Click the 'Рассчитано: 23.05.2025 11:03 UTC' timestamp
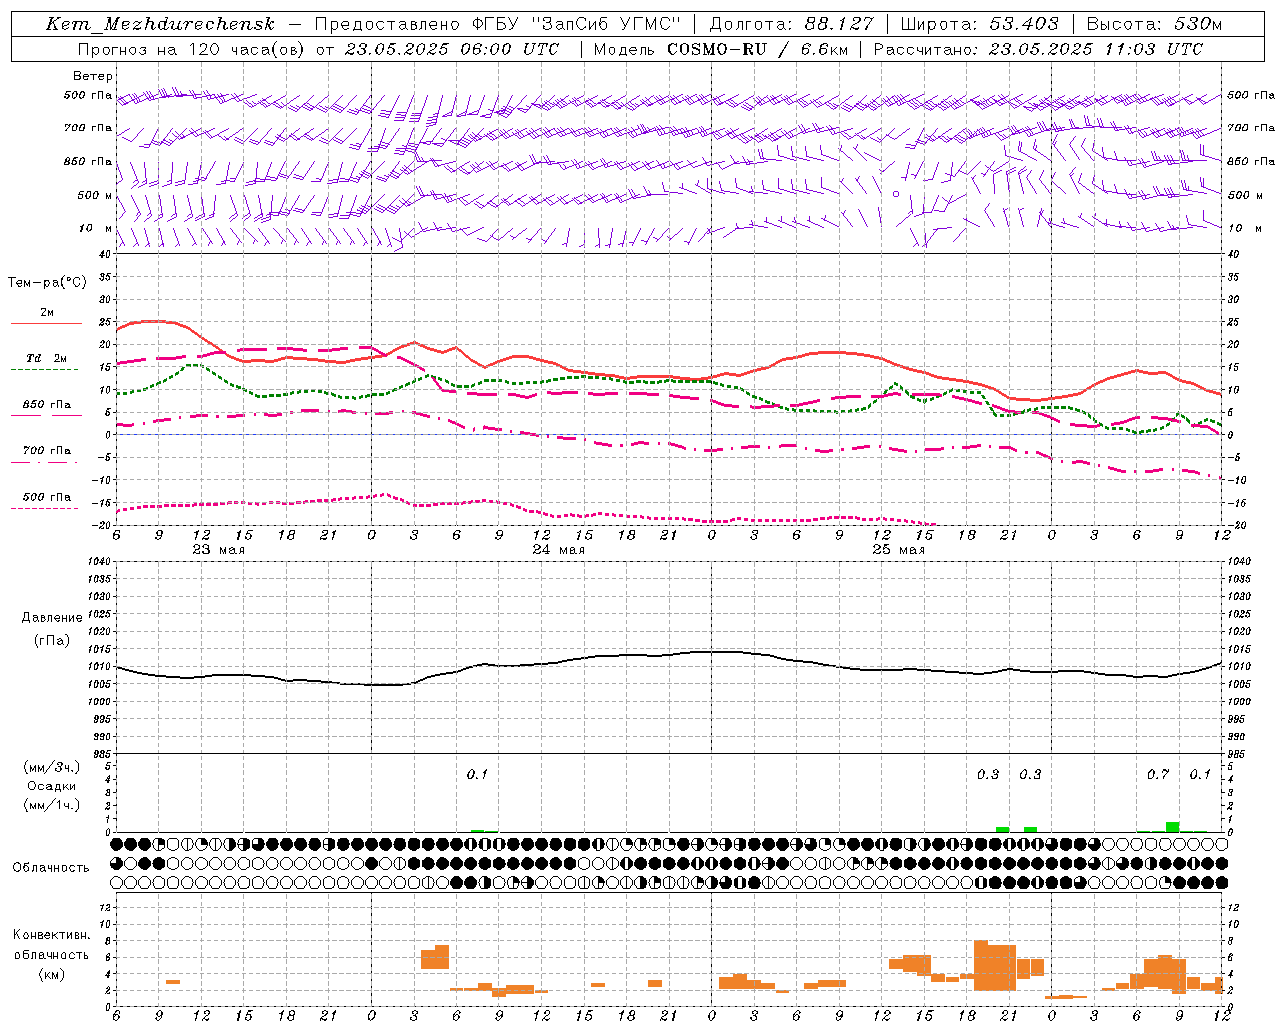 1038,49
